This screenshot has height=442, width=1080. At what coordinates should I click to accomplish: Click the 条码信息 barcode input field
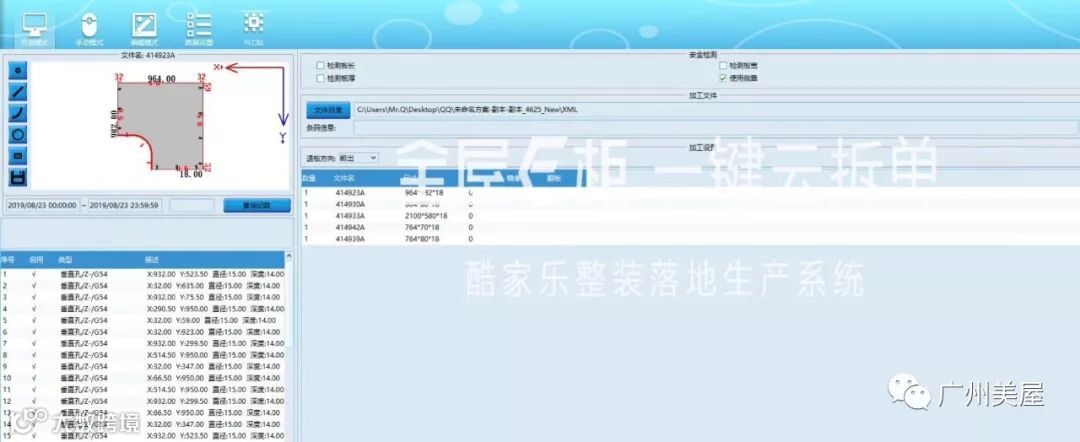(716, 127)
